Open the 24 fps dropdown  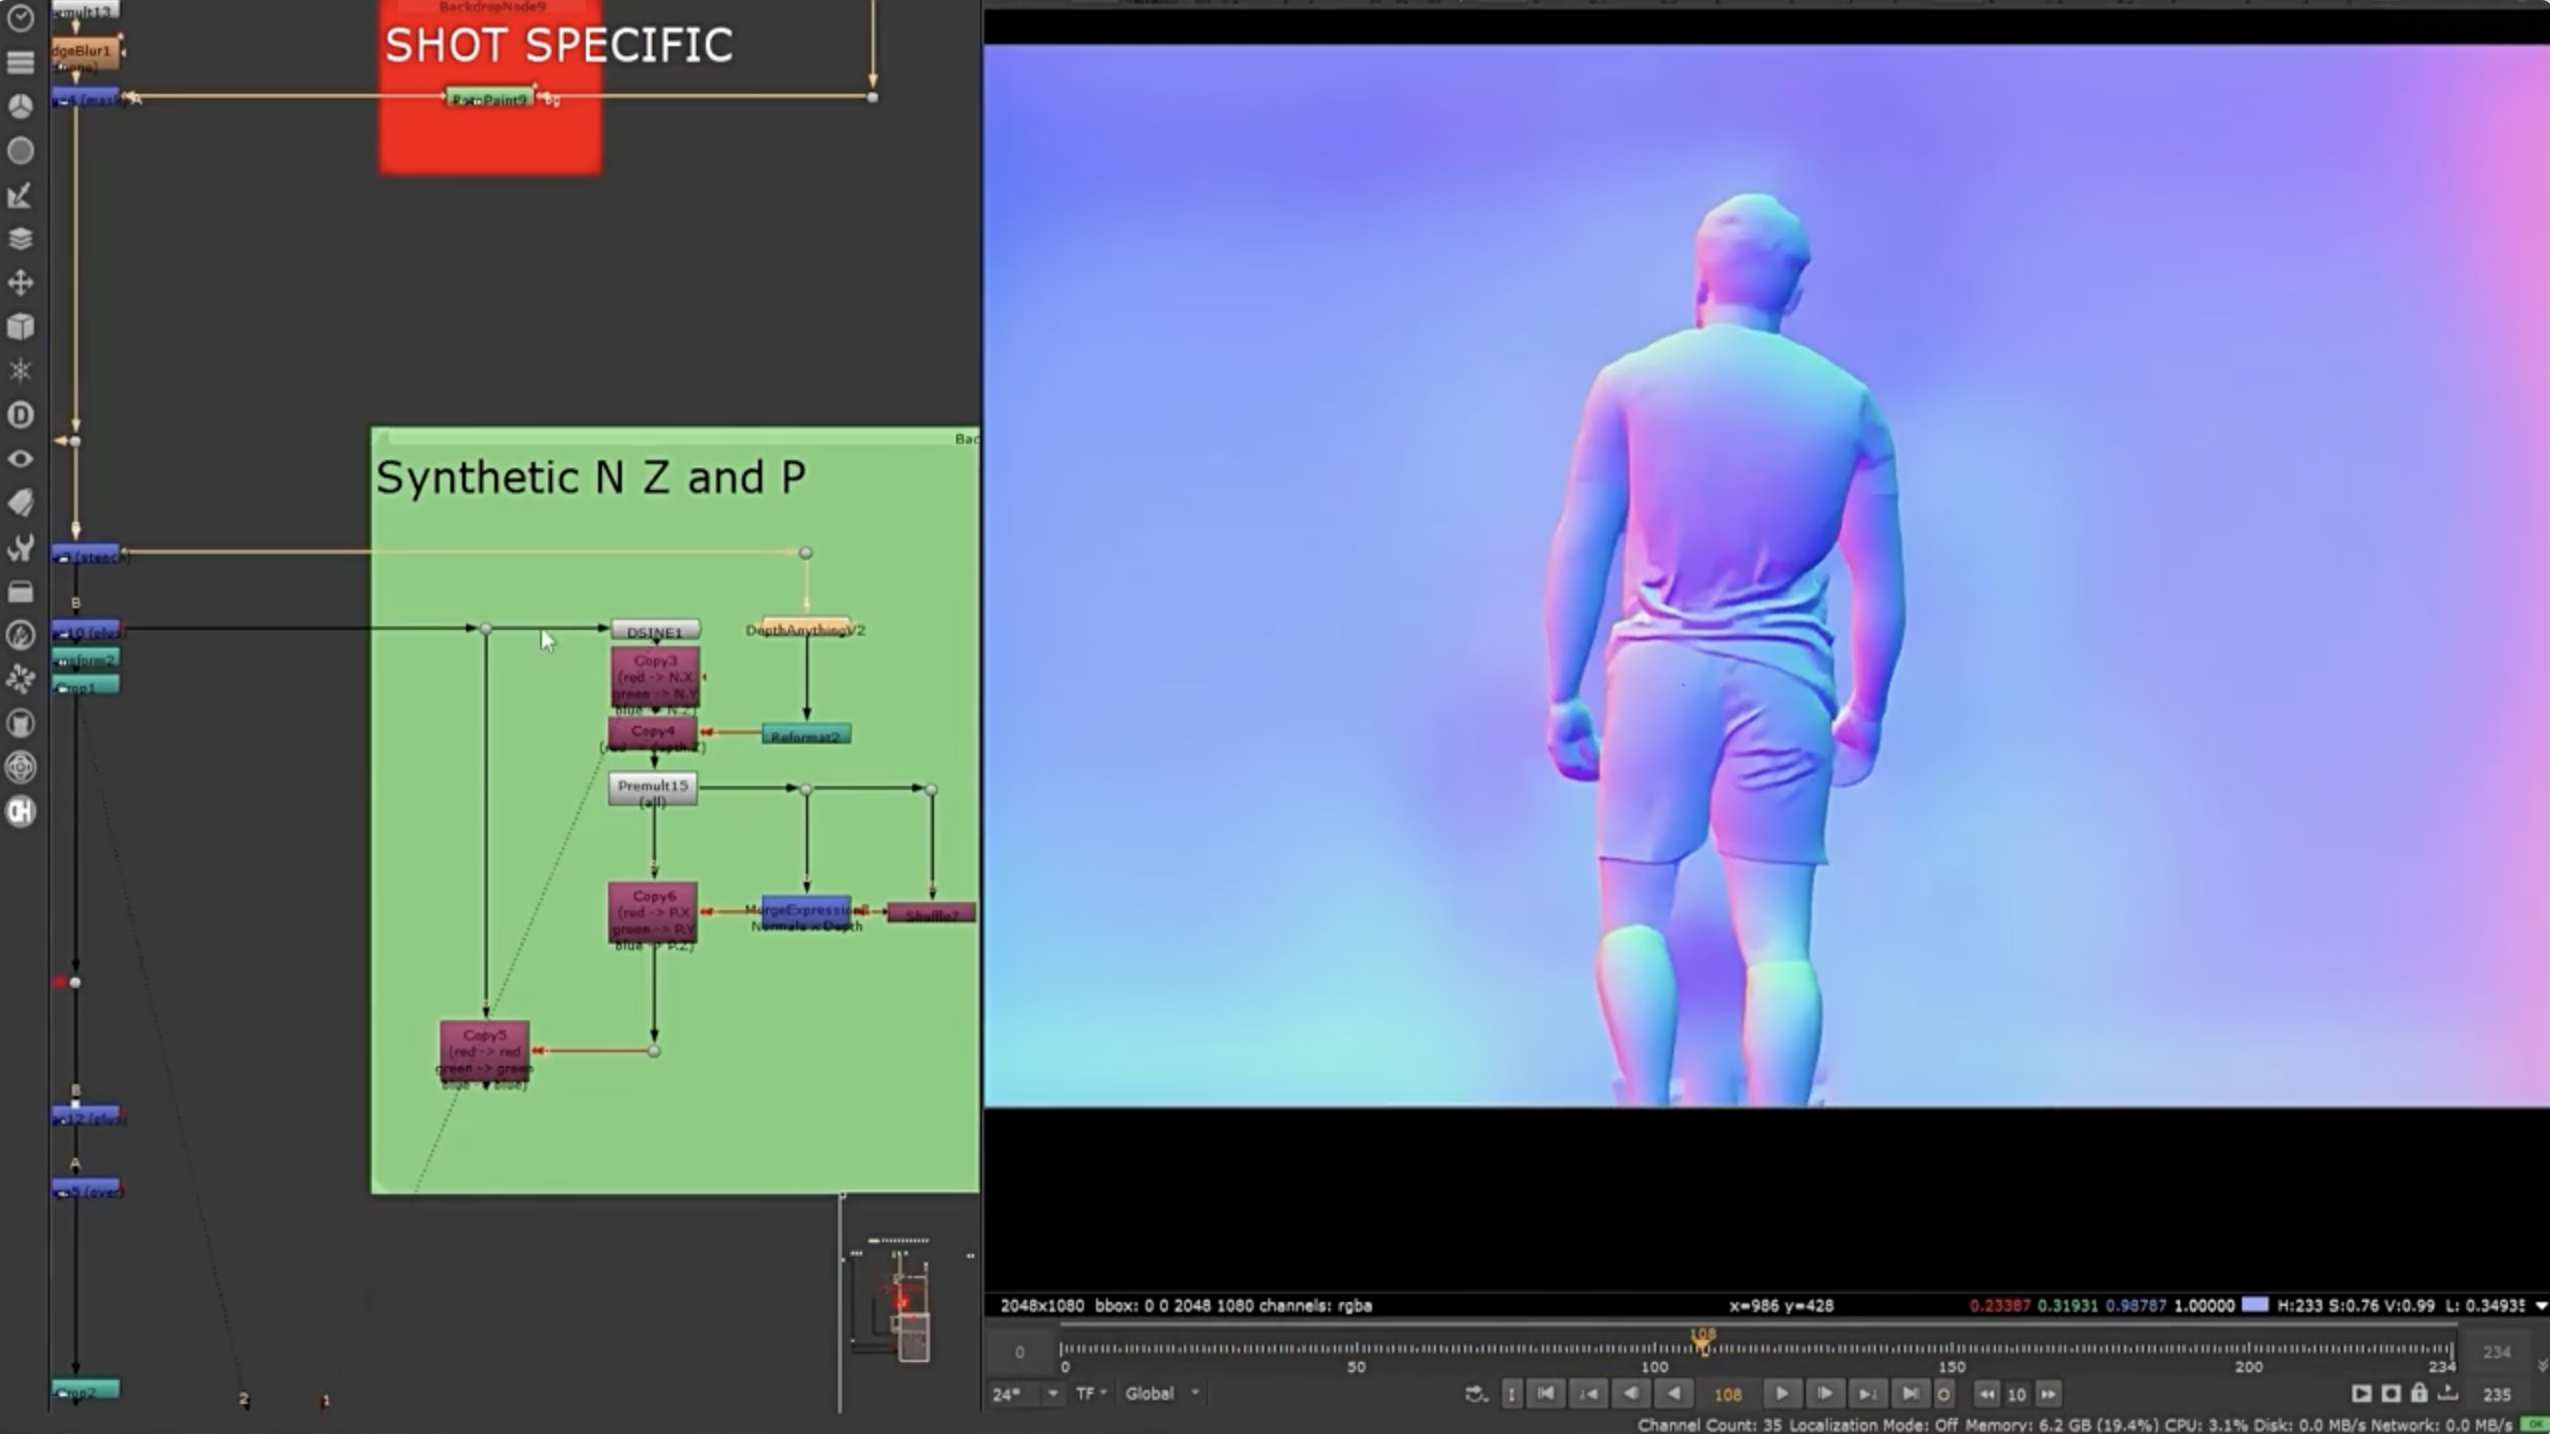click(1052, 1393)
